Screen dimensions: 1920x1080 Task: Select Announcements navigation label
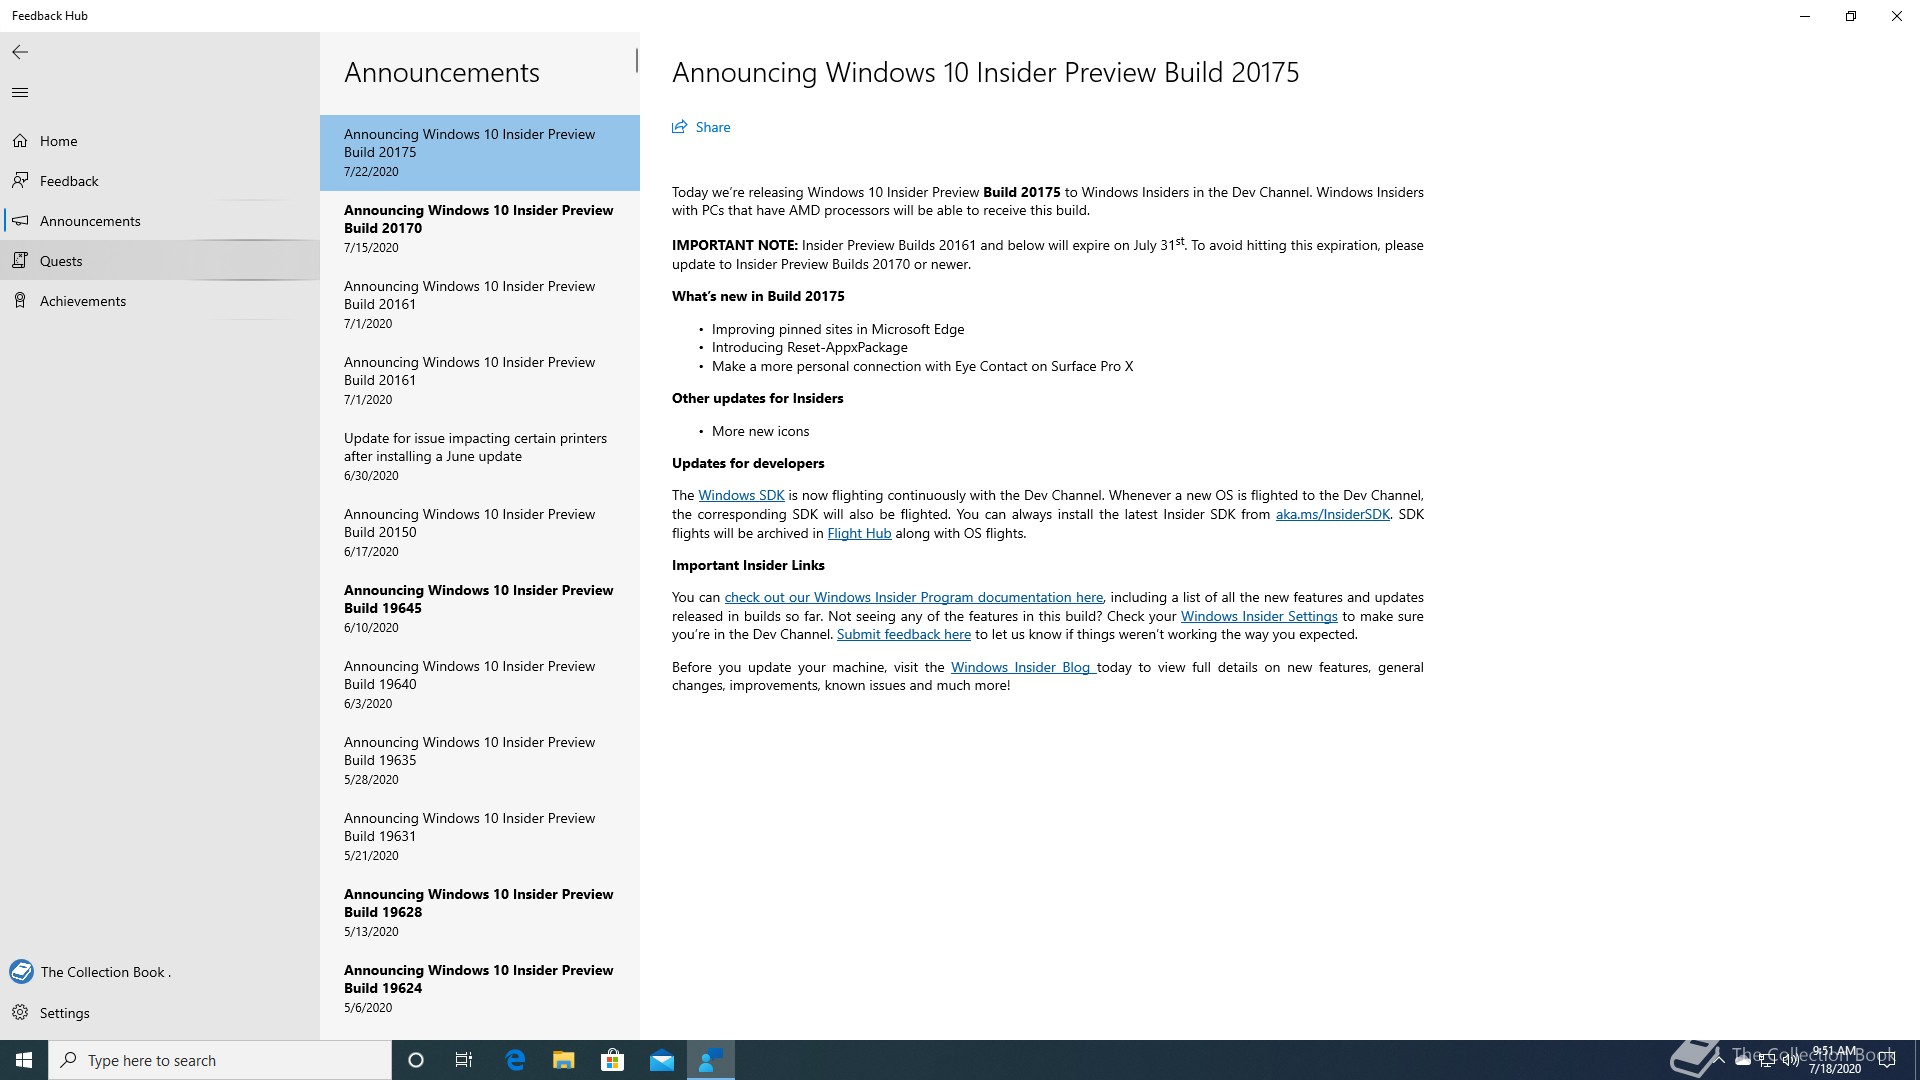click(x=90, y=221)
